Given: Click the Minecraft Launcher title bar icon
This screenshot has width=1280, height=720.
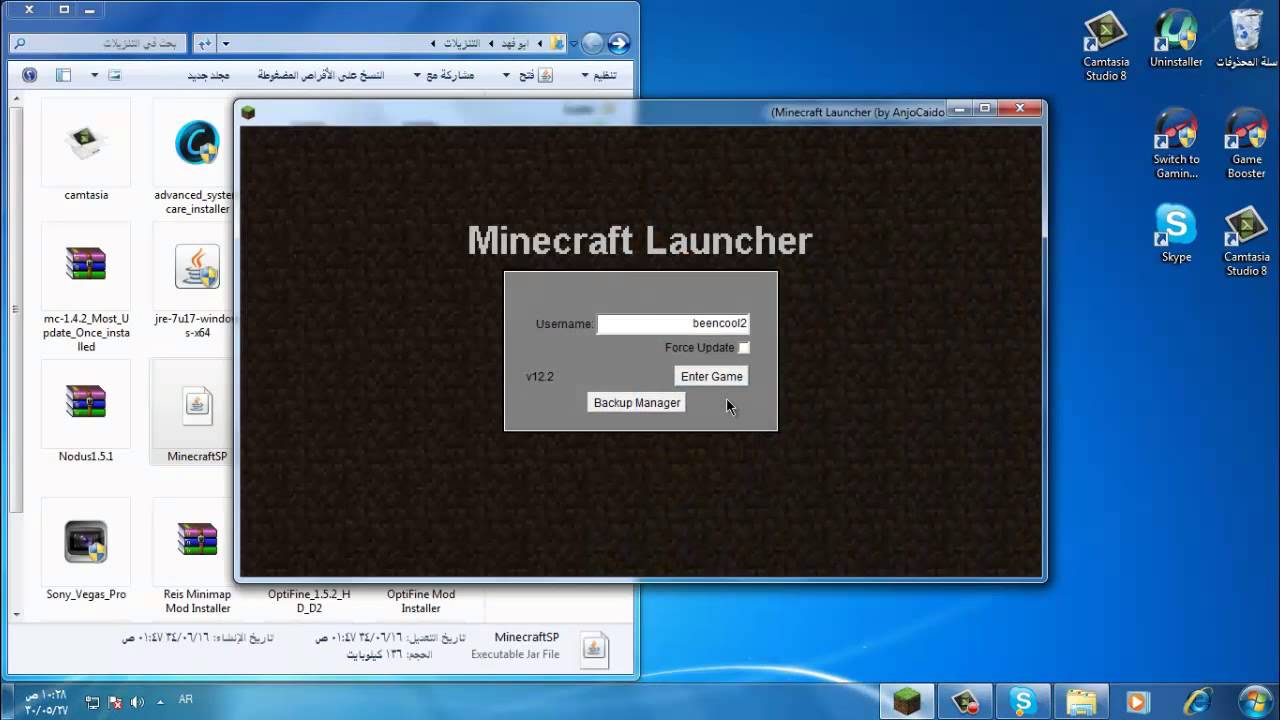Looking at the screenshot, I should [248, 112].
